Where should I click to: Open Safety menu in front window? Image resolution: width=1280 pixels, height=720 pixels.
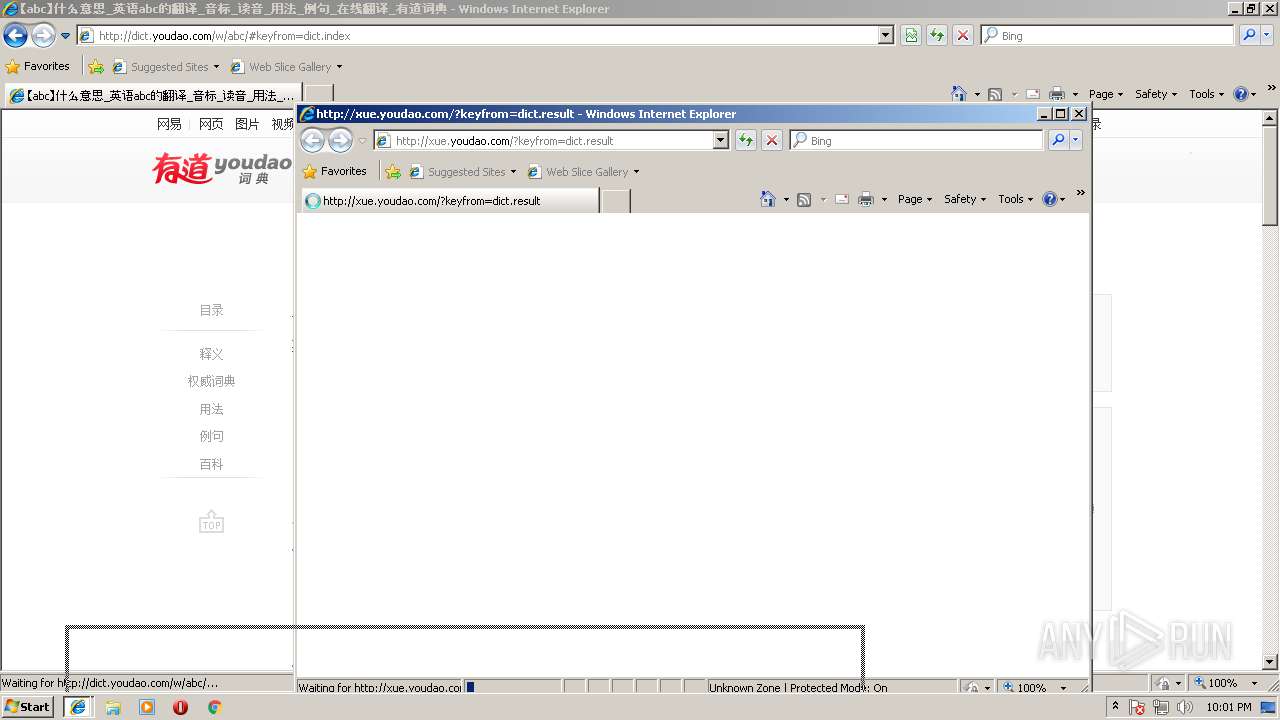(x=965, y=199)
